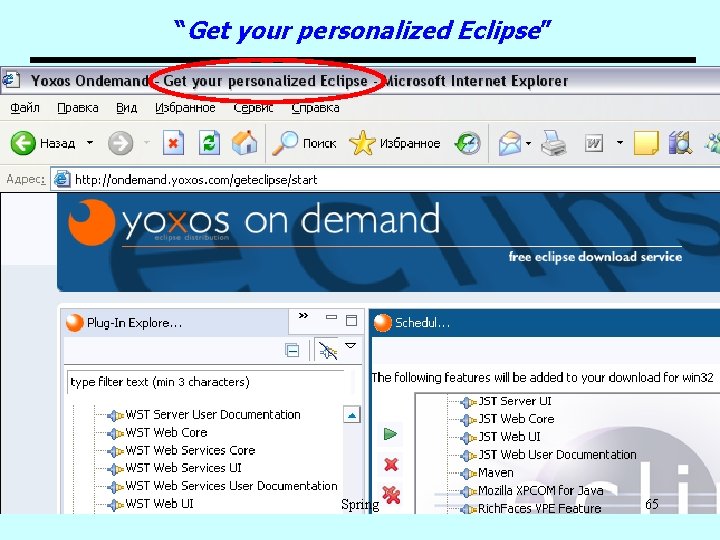Select JST Server UI in schedule list
This screenshot has width=720, height=540.
click(515, 401)
